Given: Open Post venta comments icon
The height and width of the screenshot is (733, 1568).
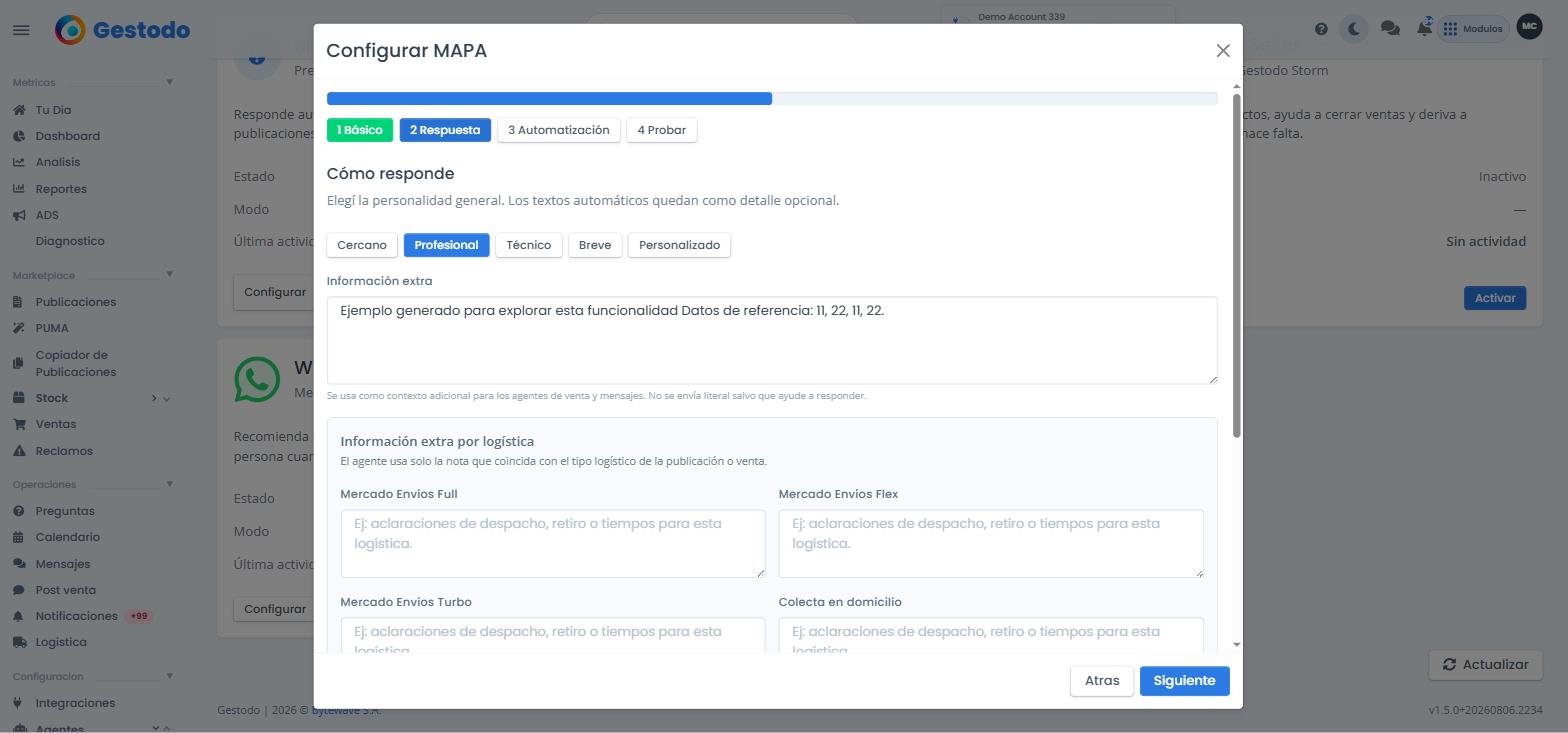Looking at the screenshot, I should click(19, 590).
